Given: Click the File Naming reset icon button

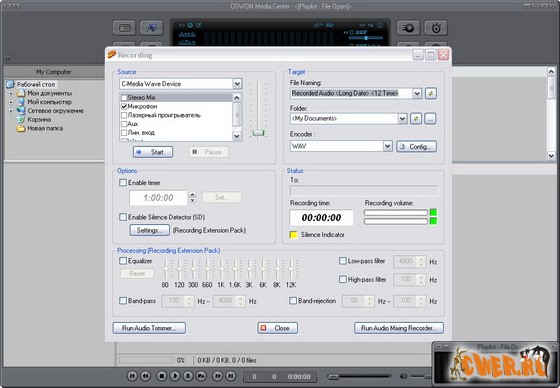Looking at the screenshot, I should click(431, 94).
